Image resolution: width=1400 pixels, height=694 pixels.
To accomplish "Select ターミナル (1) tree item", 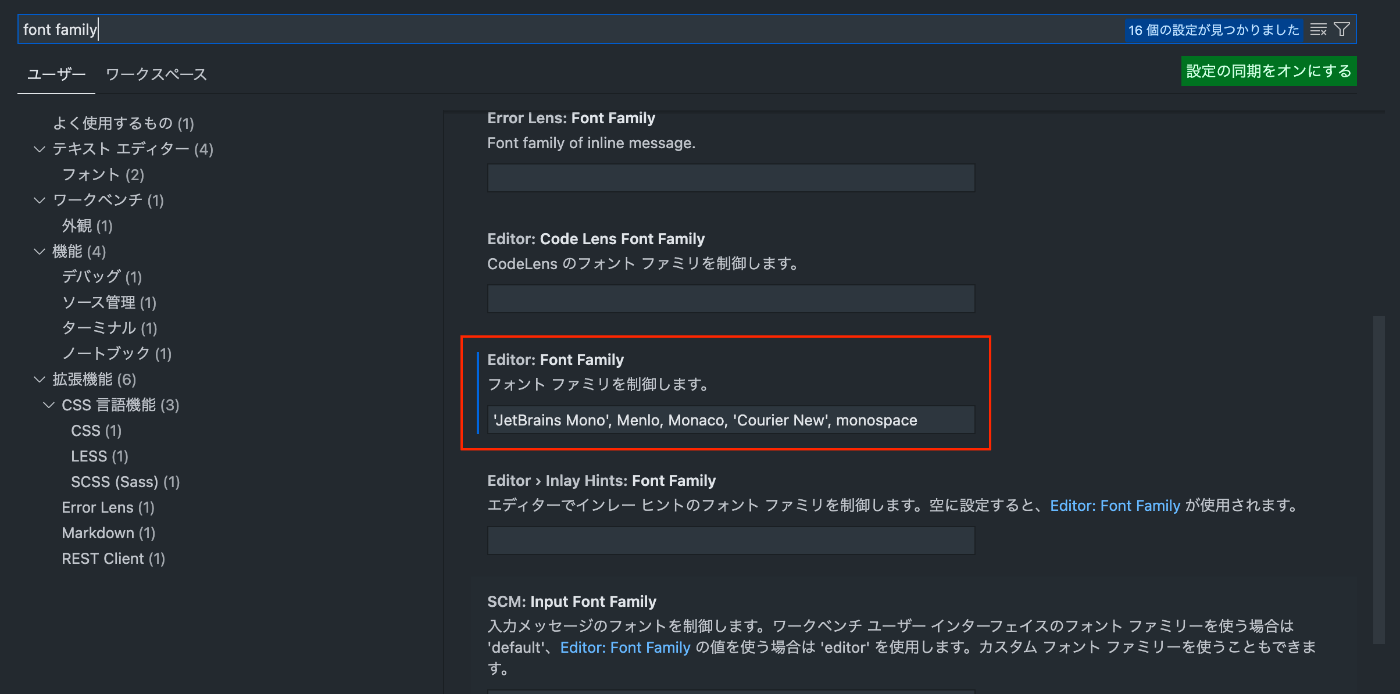I will point(110,328).
